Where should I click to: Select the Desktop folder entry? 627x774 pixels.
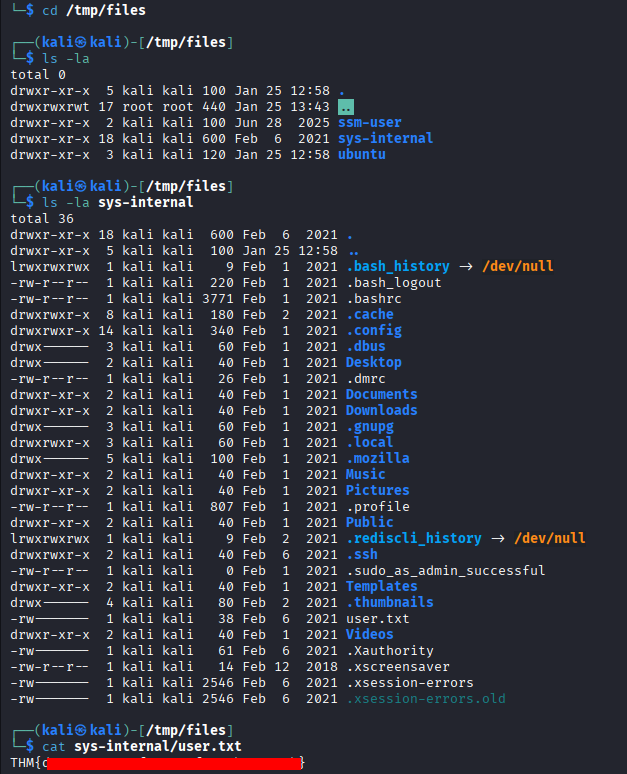[x=374, y=362]
